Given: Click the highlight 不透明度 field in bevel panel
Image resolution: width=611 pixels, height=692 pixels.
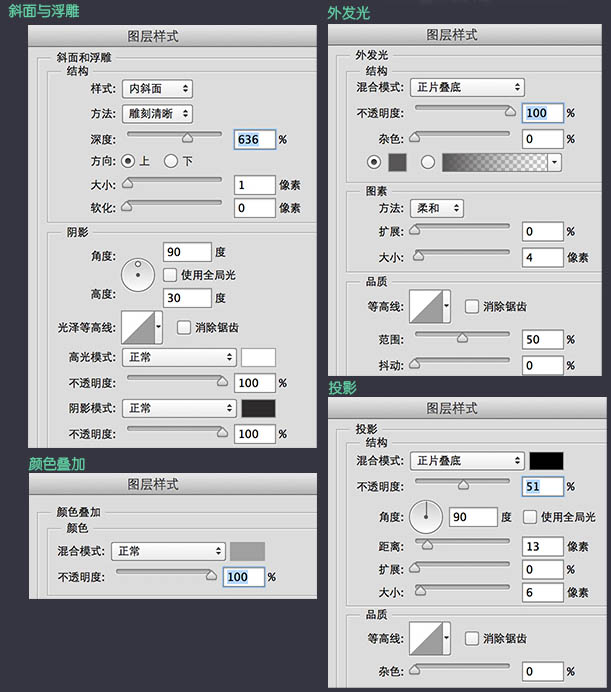Looking at the screenshot, I should [255, 383].
